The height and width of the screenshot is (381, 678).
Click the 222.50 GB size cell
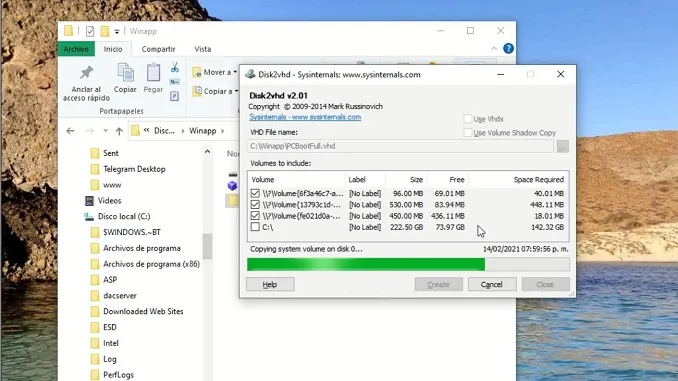pyautogui.click(x=406, y=227)
